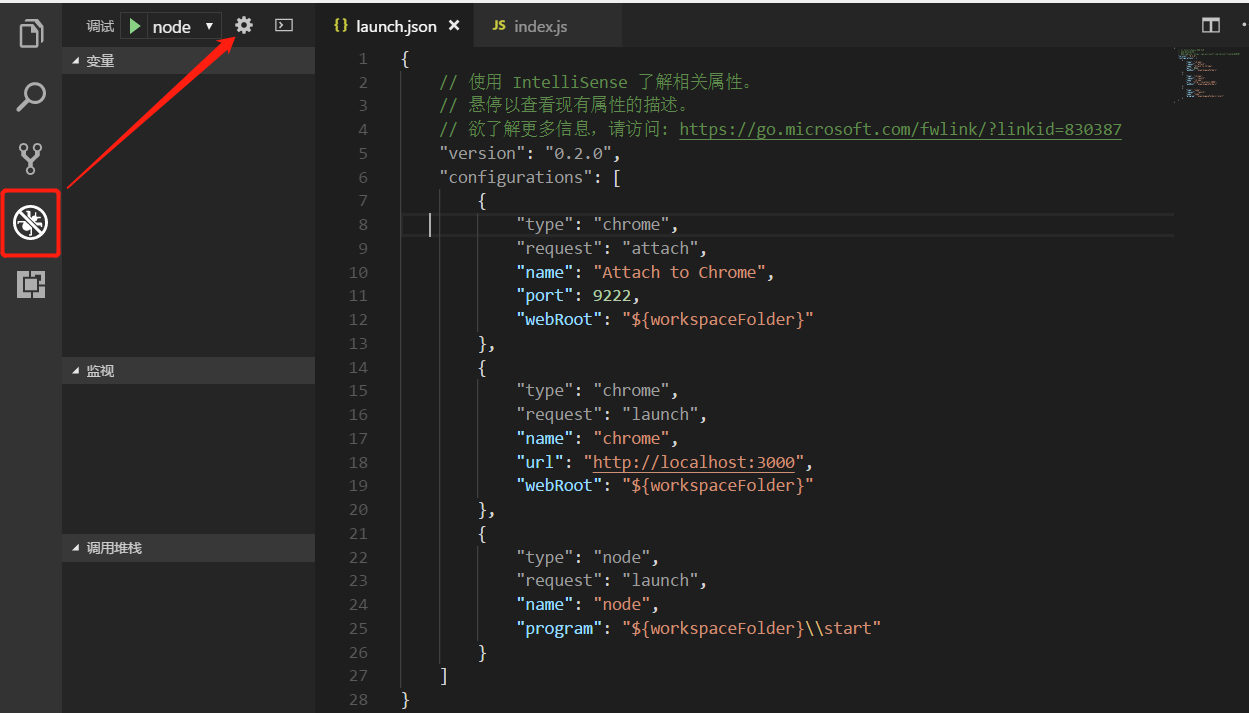
Task: Open the debug console icon
Action: (284, 25)
